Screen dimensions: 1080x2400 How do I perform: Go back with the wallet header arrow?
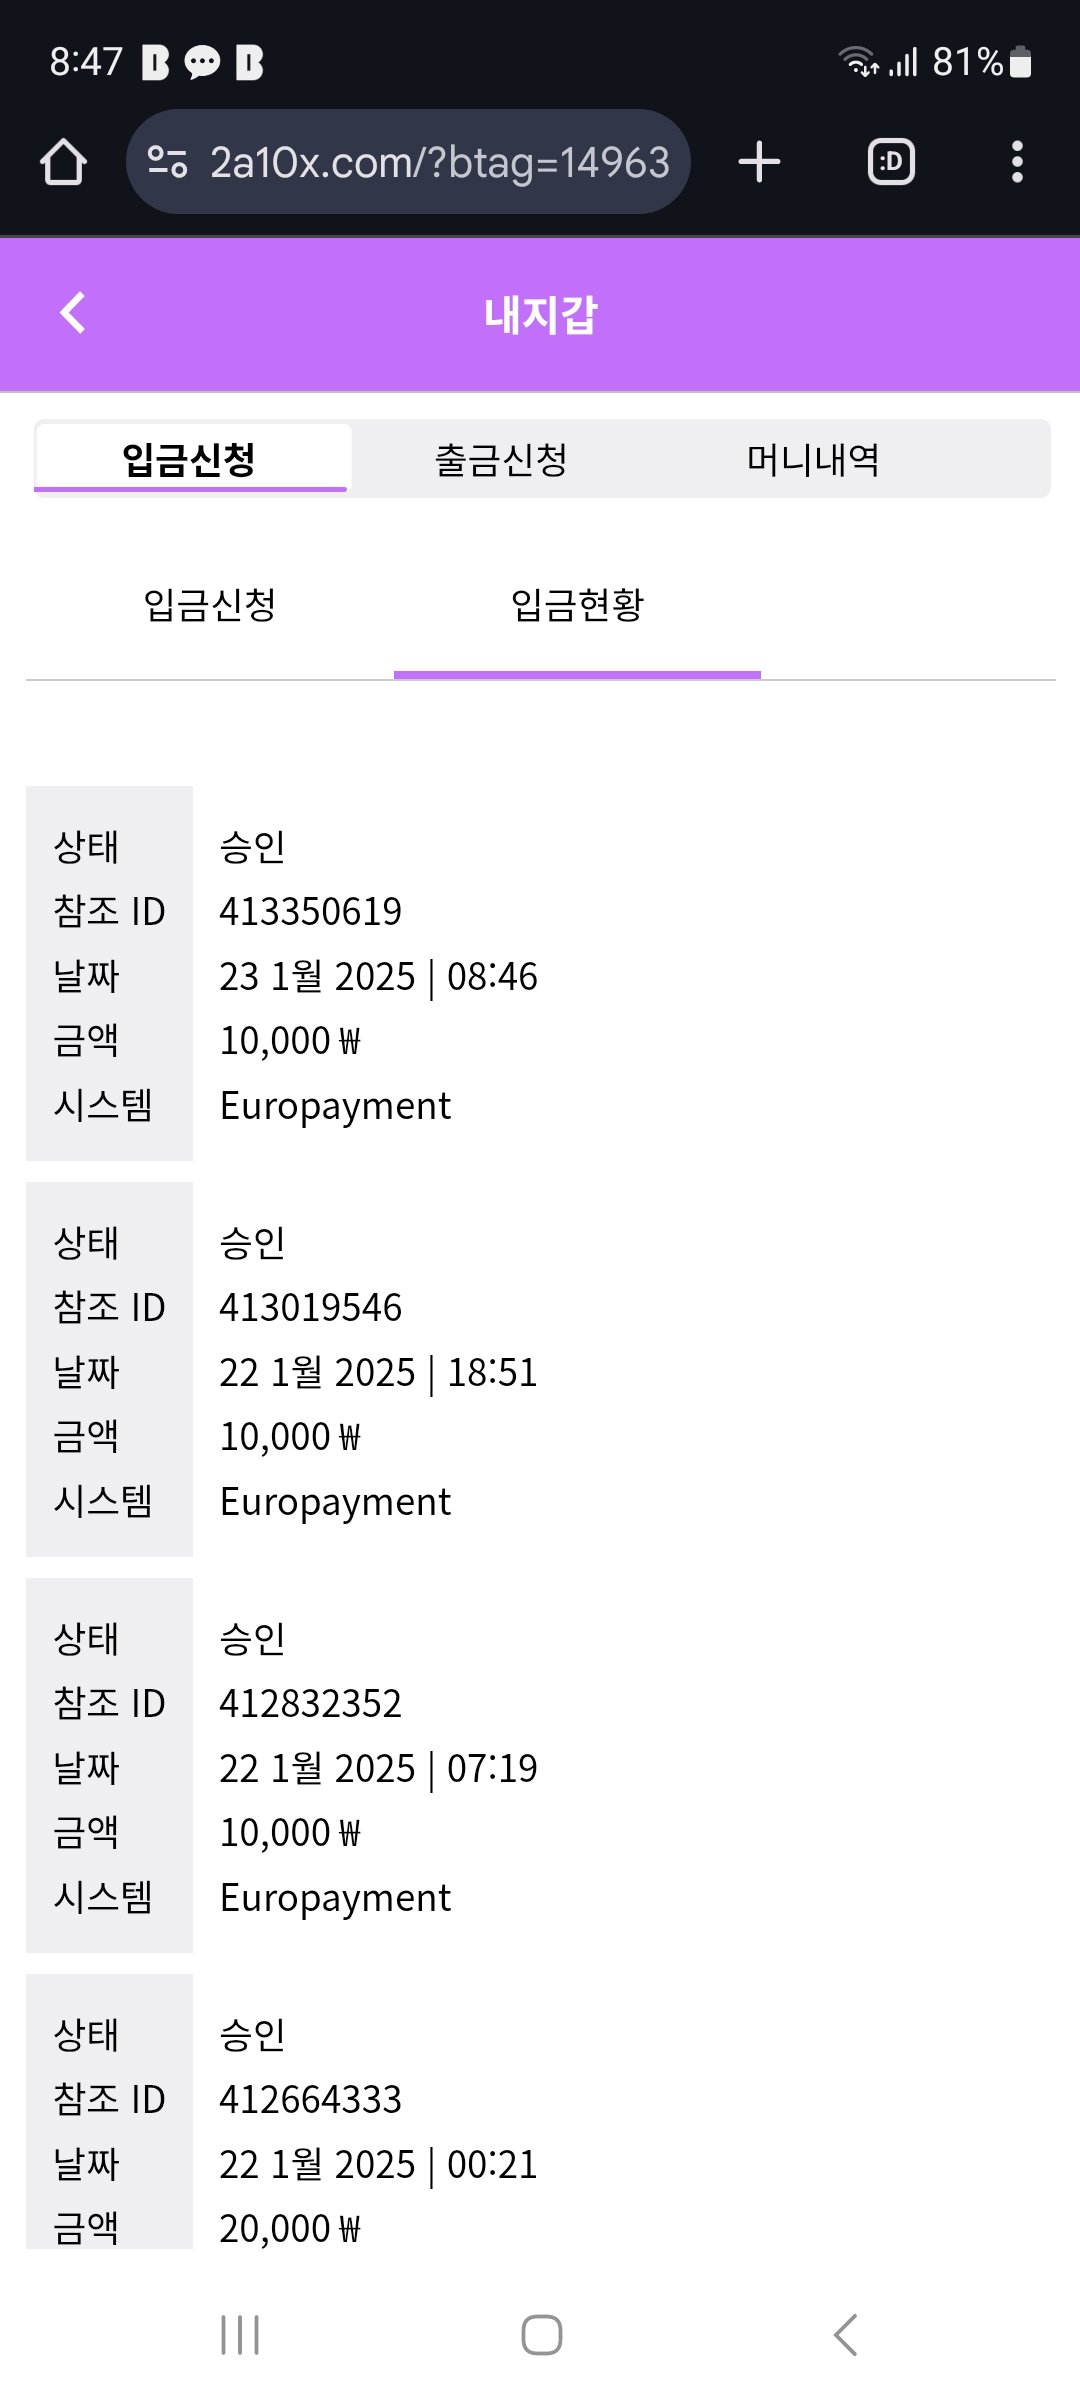coord(73,313)
